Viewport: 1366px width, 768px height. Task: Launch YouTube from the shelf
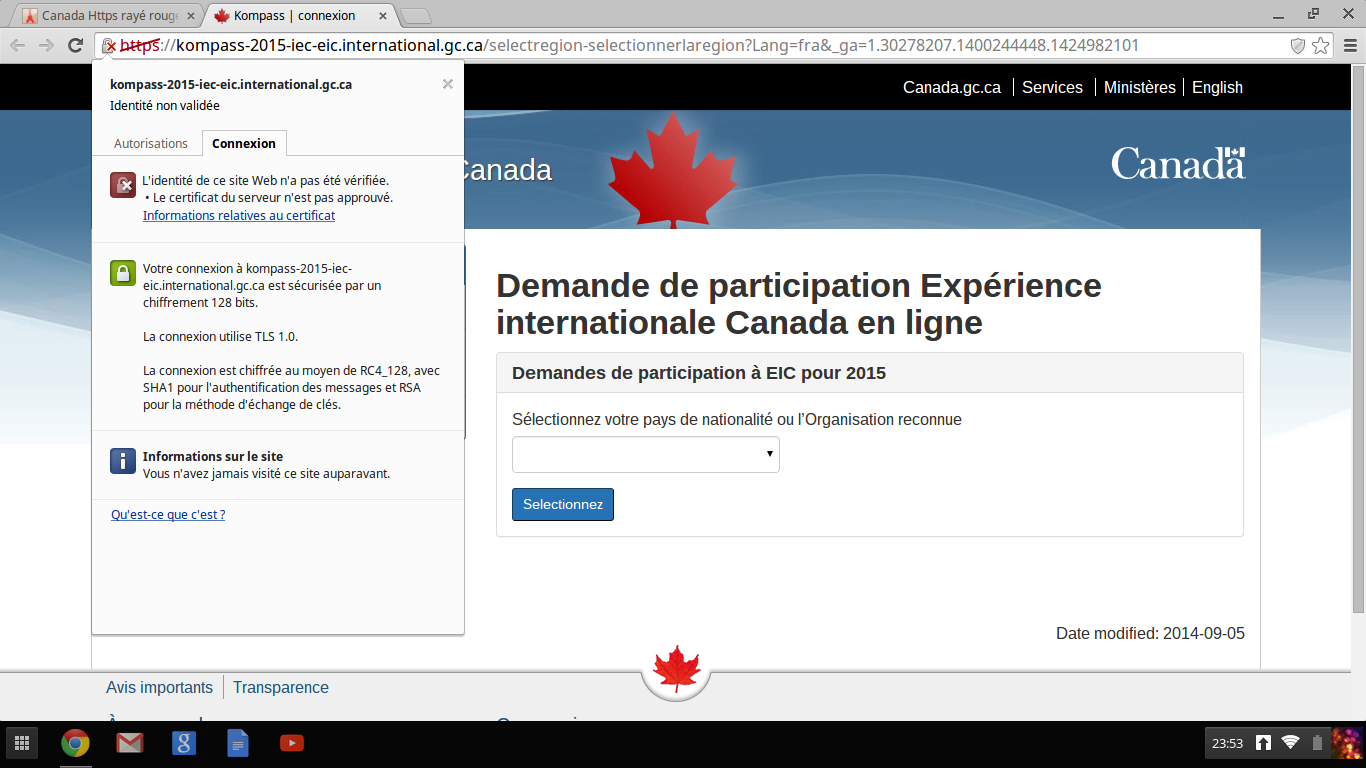pos(292,743)
